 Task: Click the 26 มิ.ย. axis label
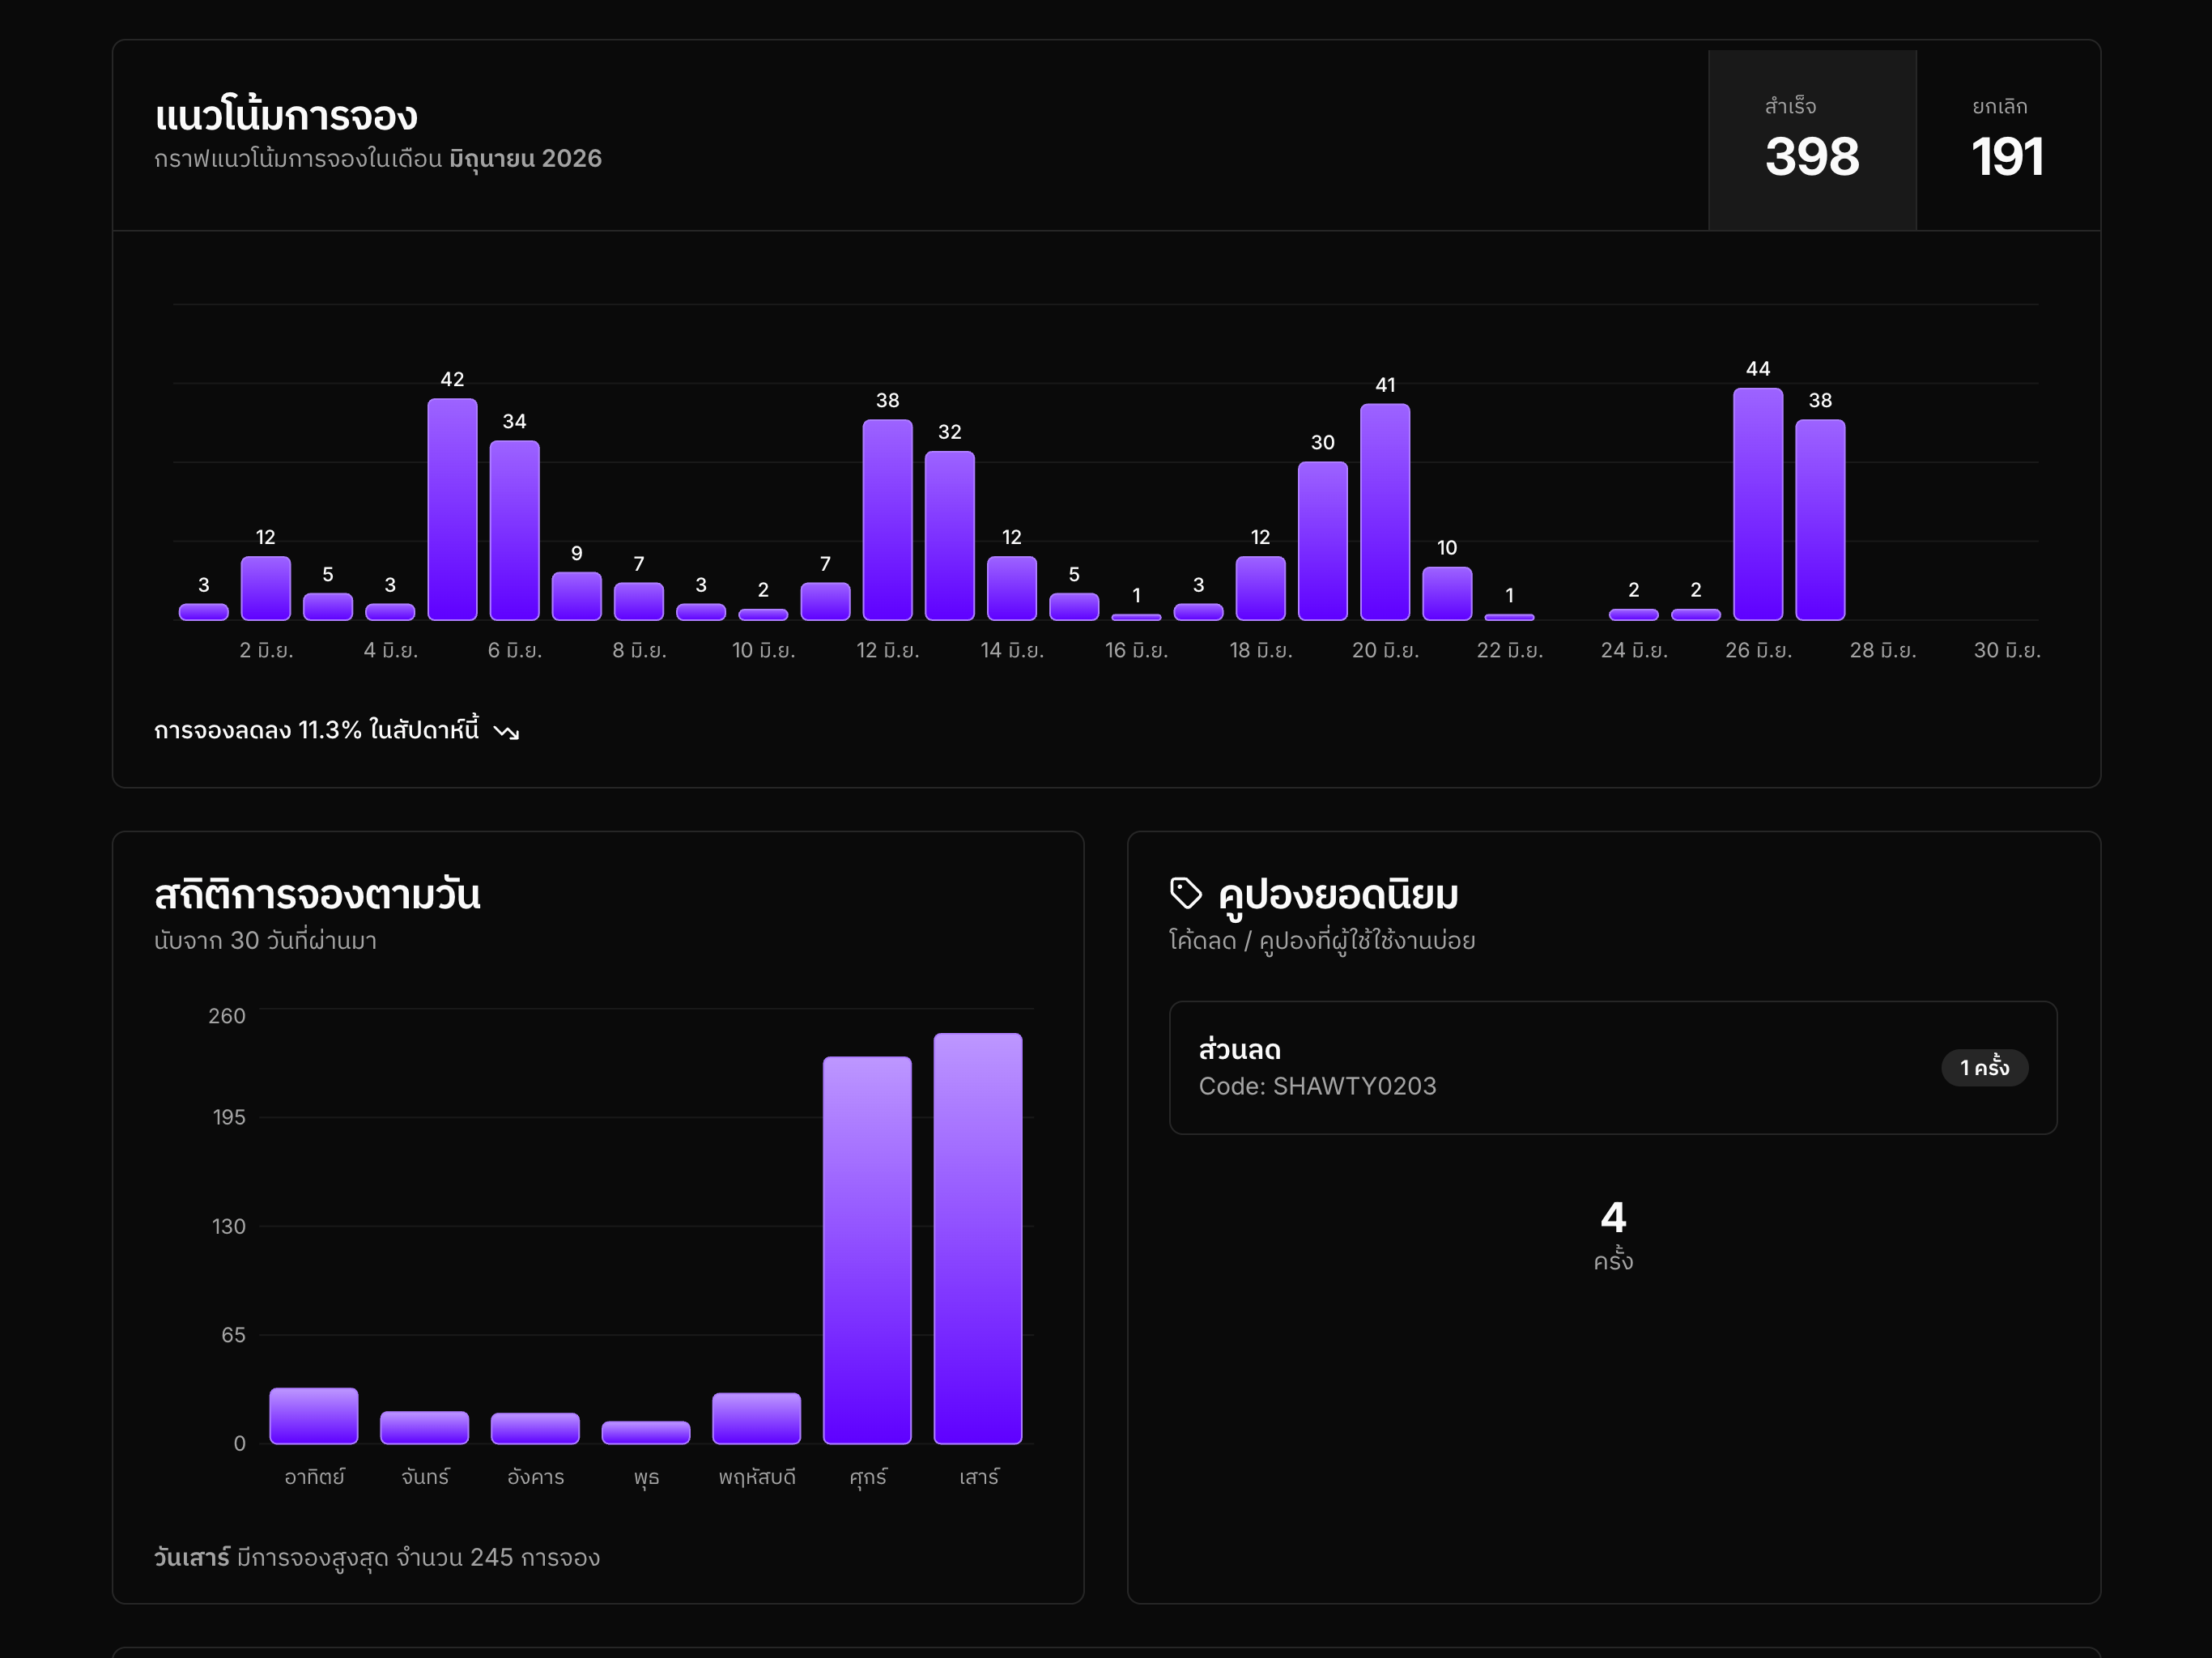(1757, 650)
